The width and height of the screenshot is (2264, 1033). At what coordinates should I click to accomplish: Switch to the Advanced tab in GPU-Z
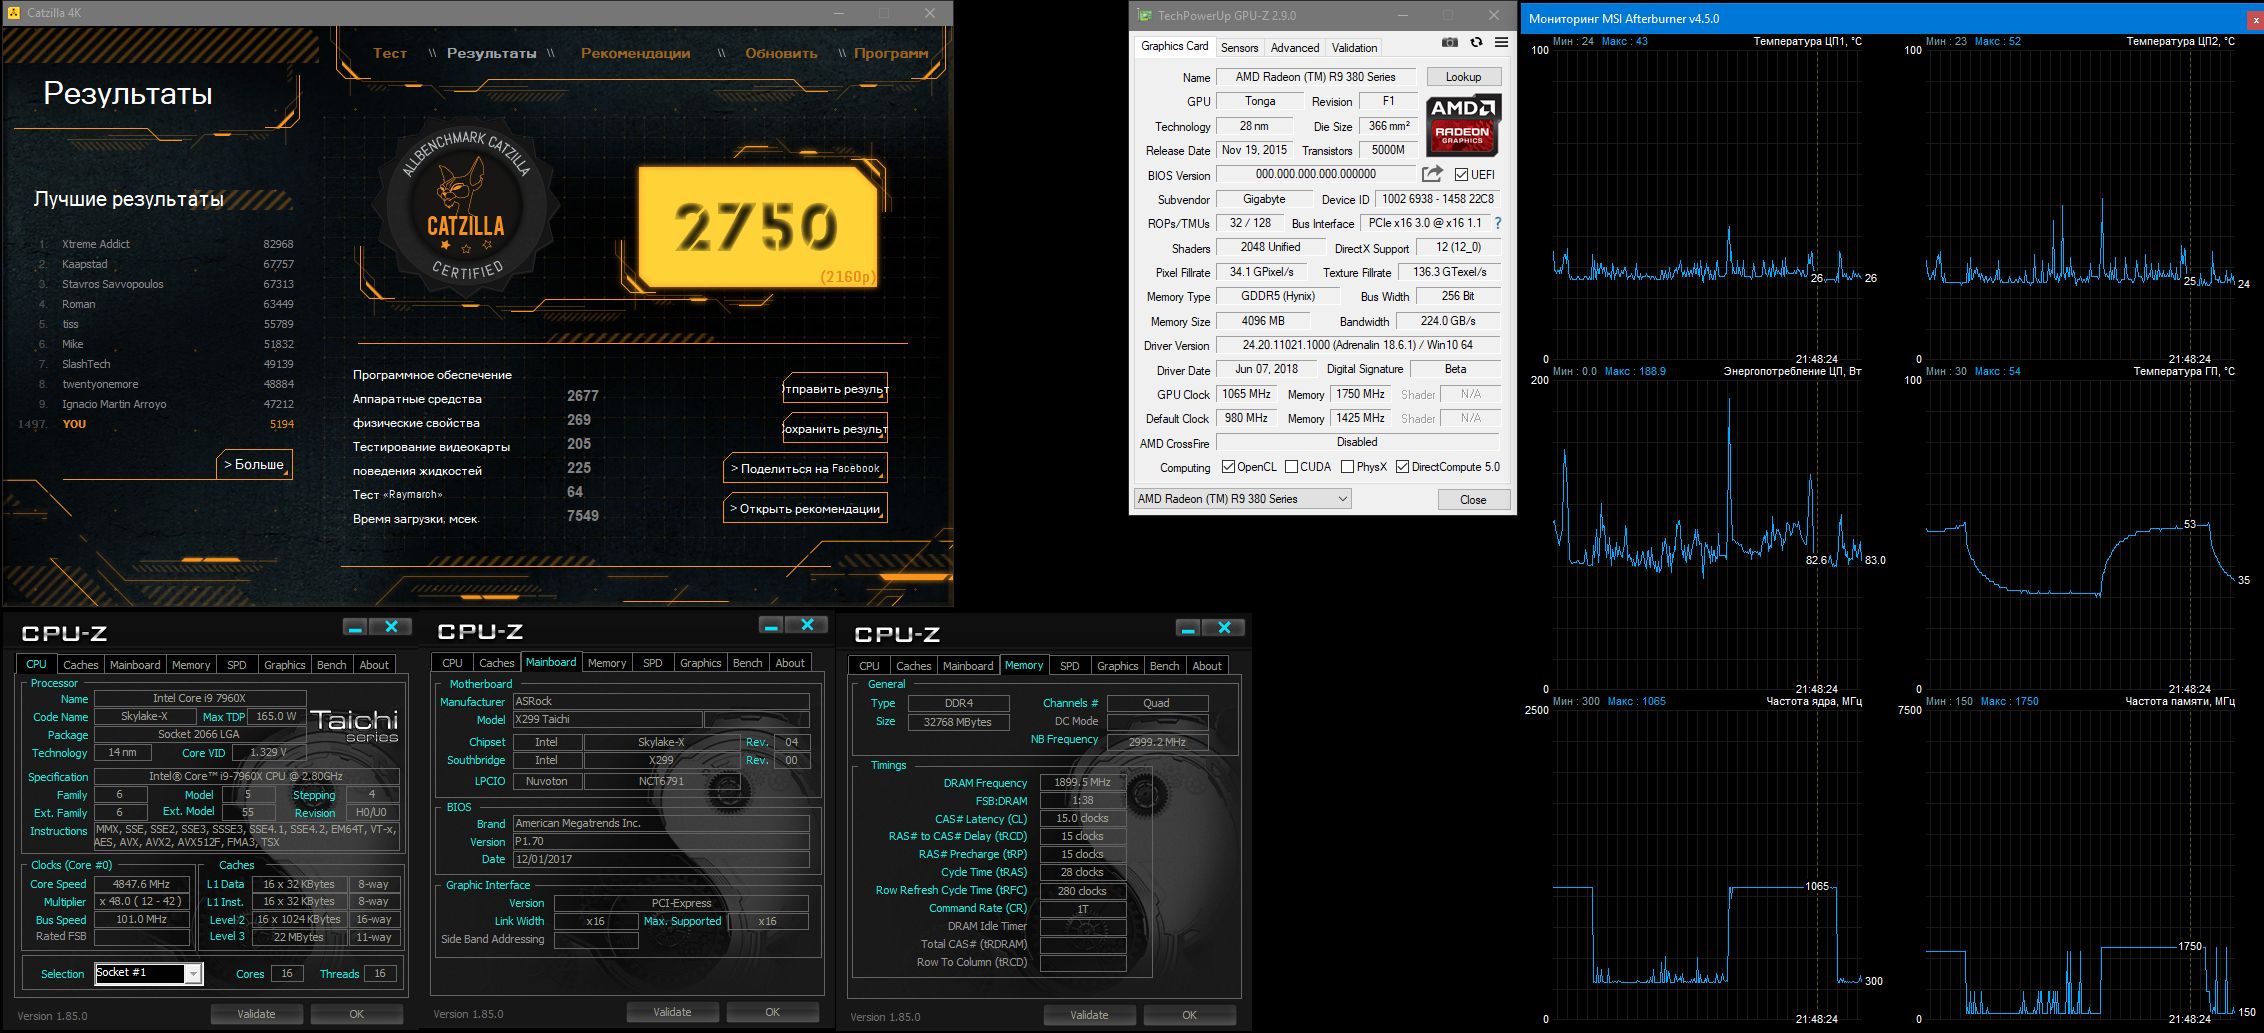(1294, 48)
